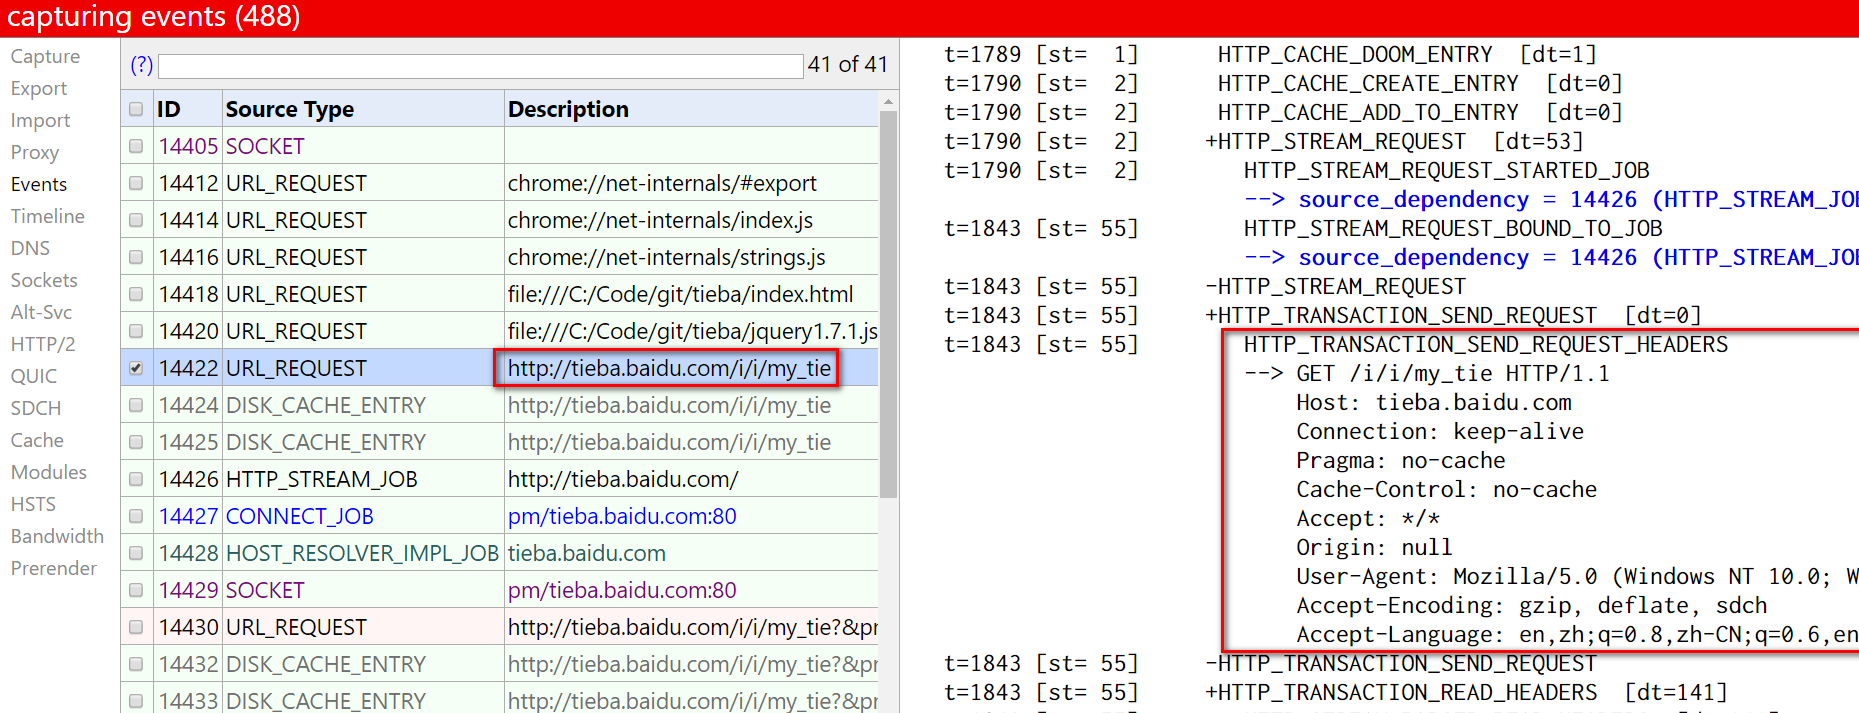Open the source_dependency link below HTTP_STREAM_REQUEST_BOUND_TO_JOB
Image resolution: width=1859 pixels, height=713 pixels.
(x=1577, y=258)
